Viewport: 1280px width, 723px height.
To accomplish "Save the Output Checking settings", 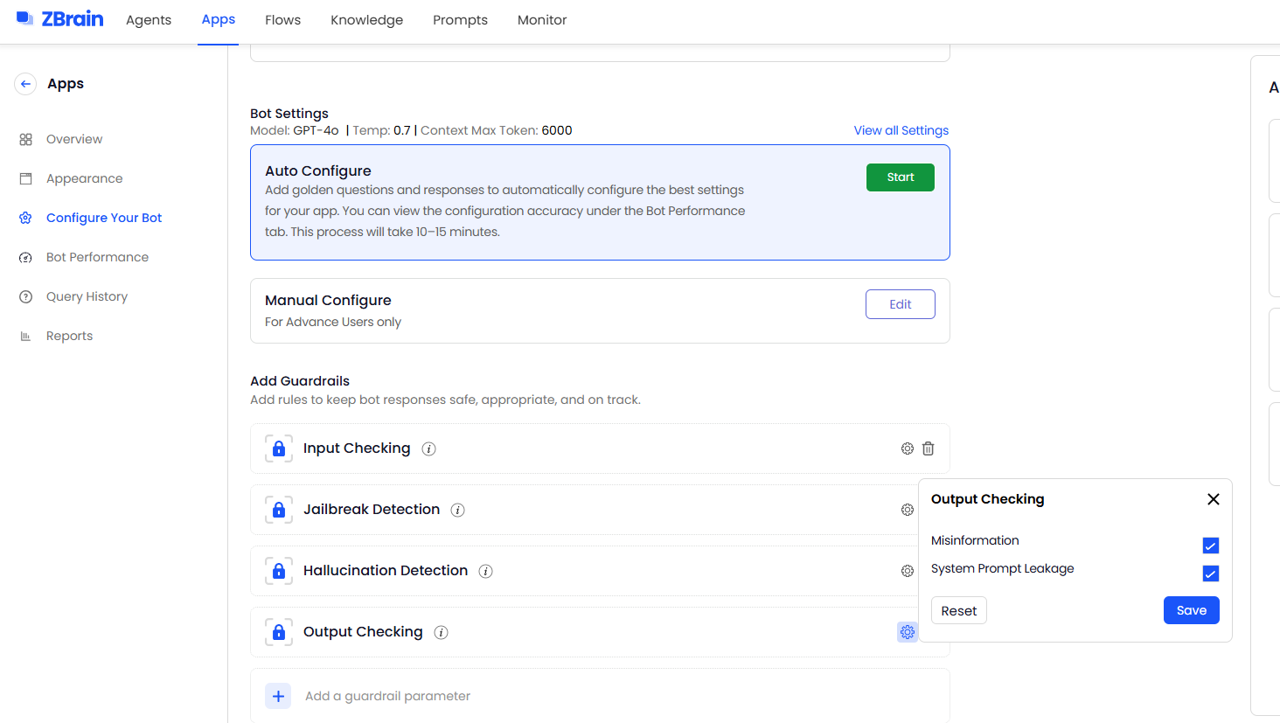I will [1191, 610].
